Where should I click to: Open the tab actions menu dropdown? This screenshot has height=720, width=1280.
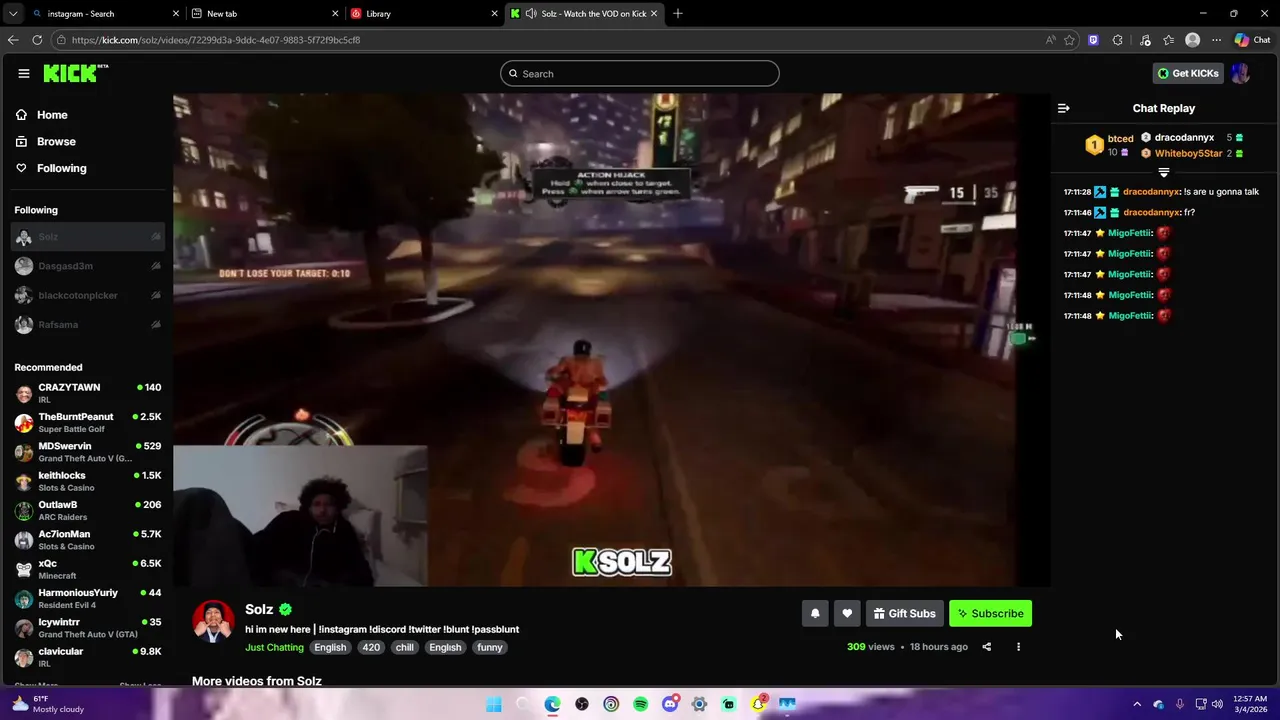[x=12, y=14]
